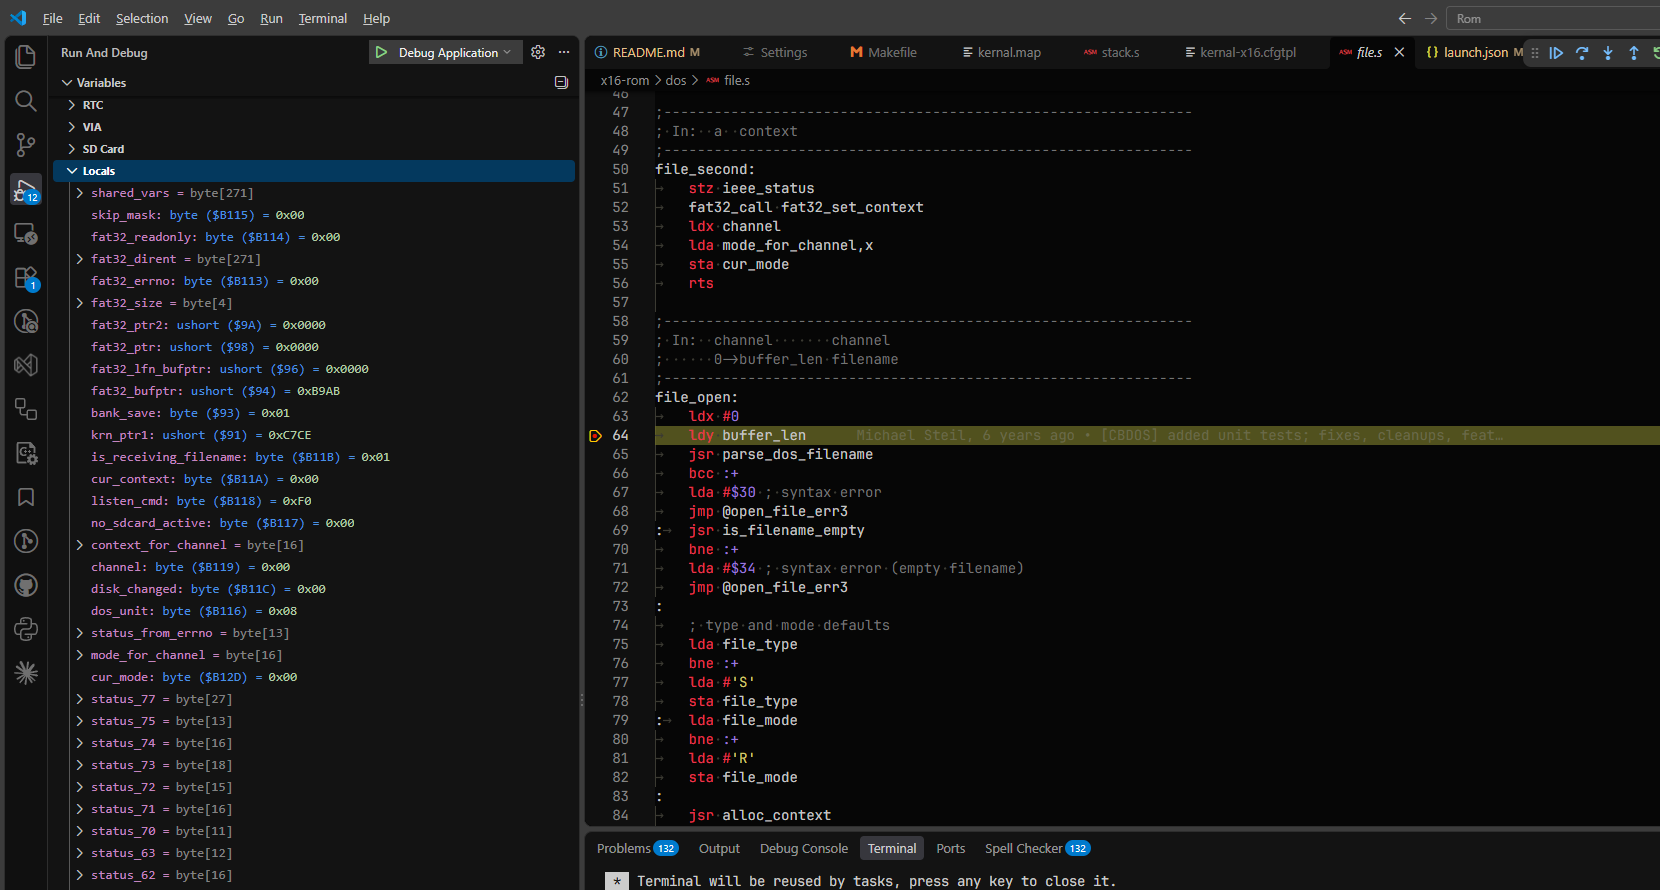Screen dimensions: 1660x890
Task: Open the Bookmarks view icon
Action: coord(26,497)
